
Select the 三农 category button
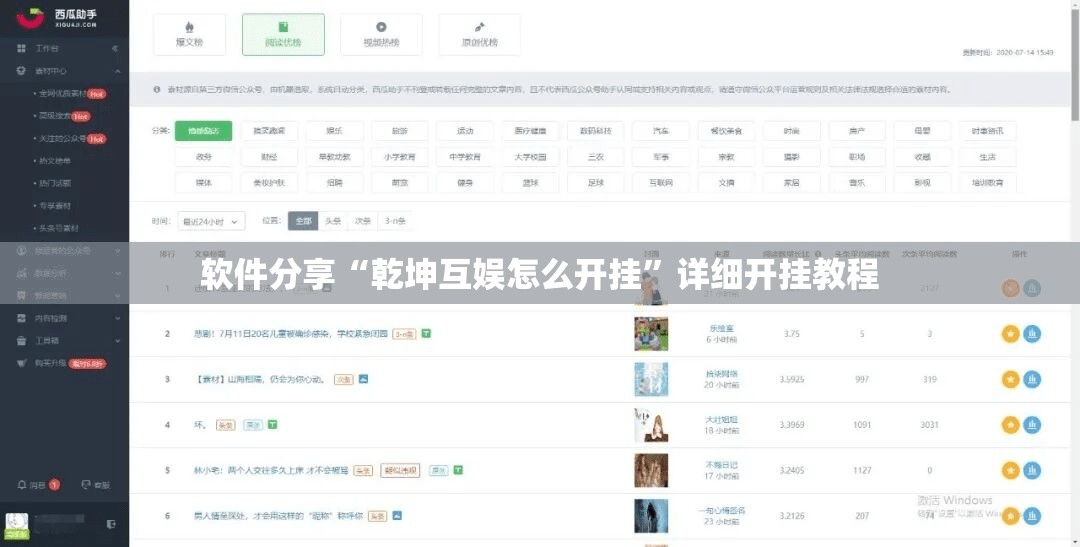coord(596,157)
